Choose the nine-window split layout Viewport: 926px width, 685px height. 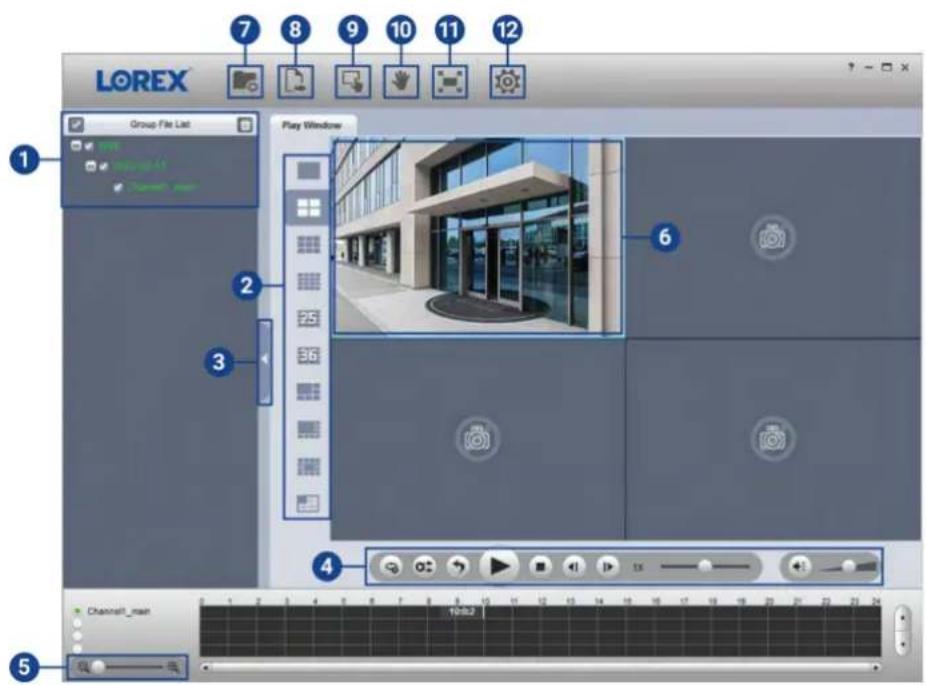click(x=308, y=244)
